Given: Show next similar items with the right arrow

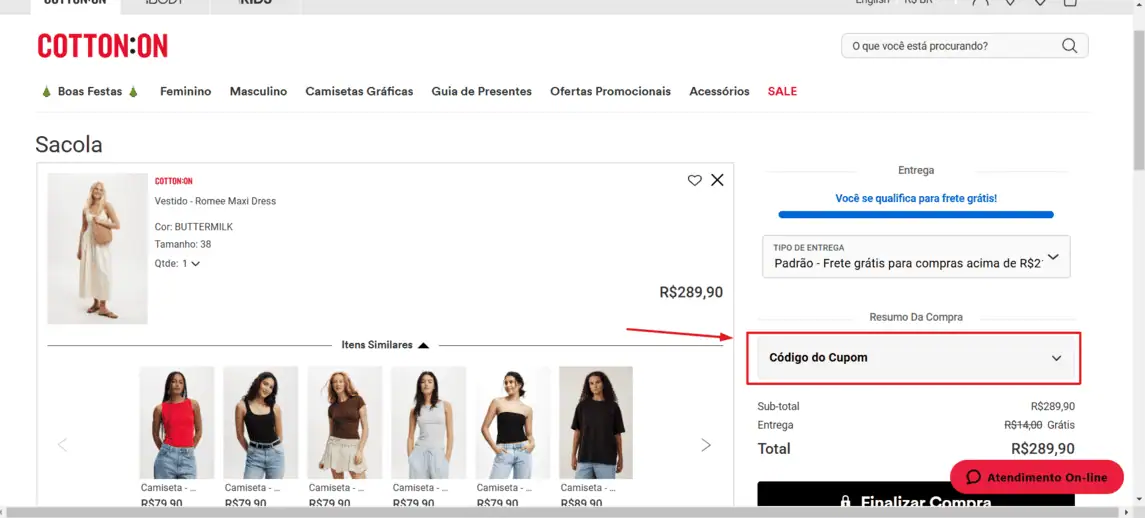Looking at the screenshot, I should pyautogui.click(x=706, y=445).
